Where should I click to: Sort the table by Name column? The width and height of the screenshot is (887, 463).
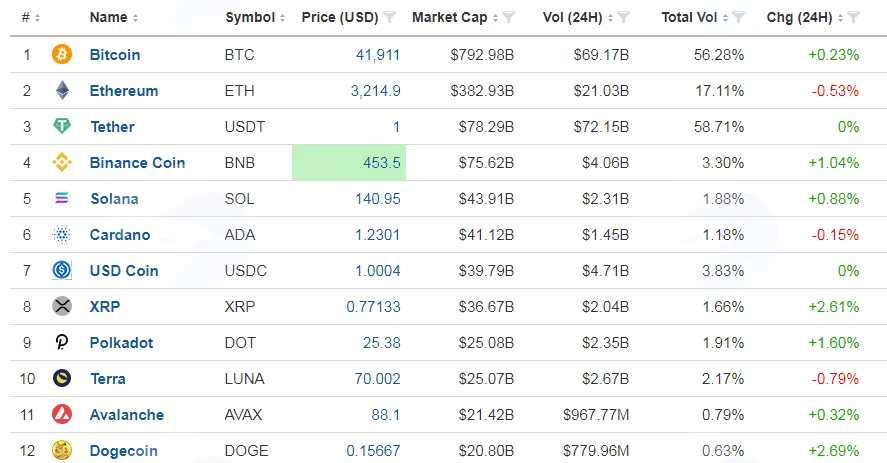[114, 18]
